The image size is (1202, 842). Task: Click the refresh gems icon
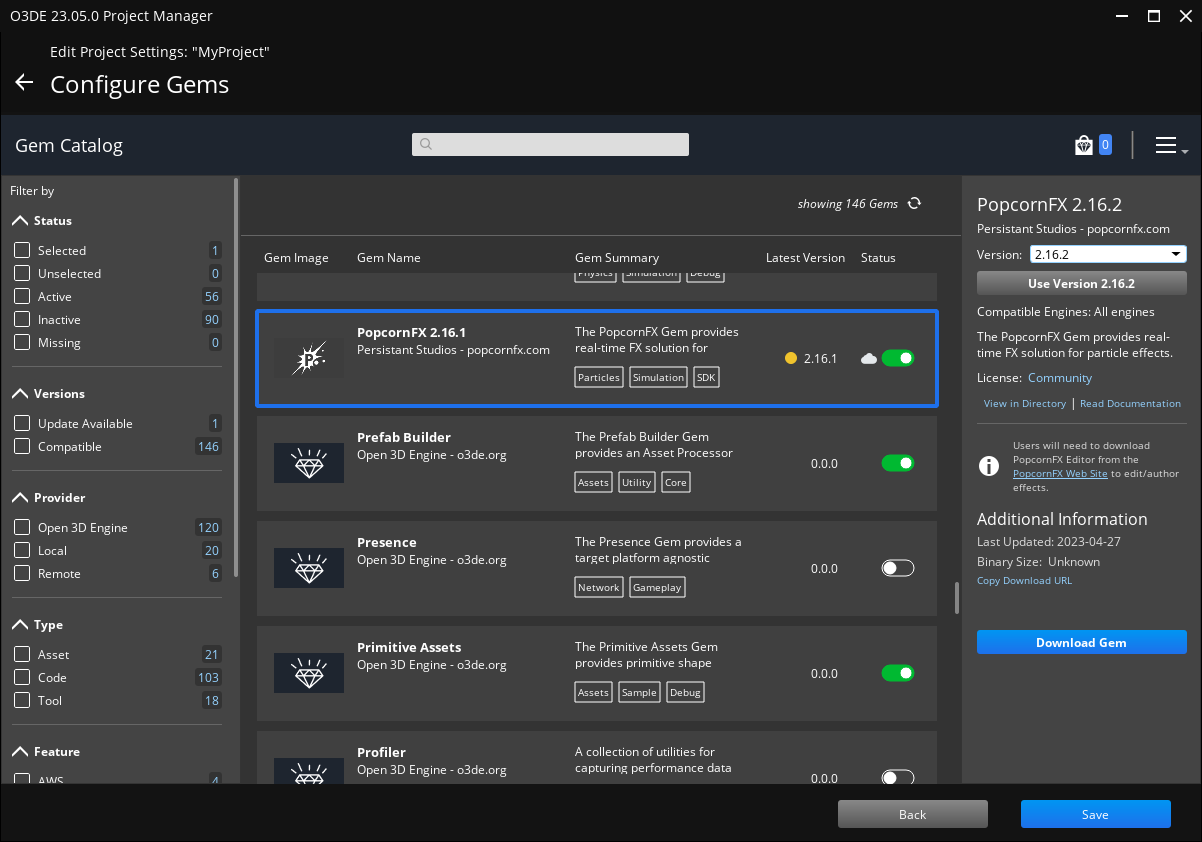click(914, 204)
